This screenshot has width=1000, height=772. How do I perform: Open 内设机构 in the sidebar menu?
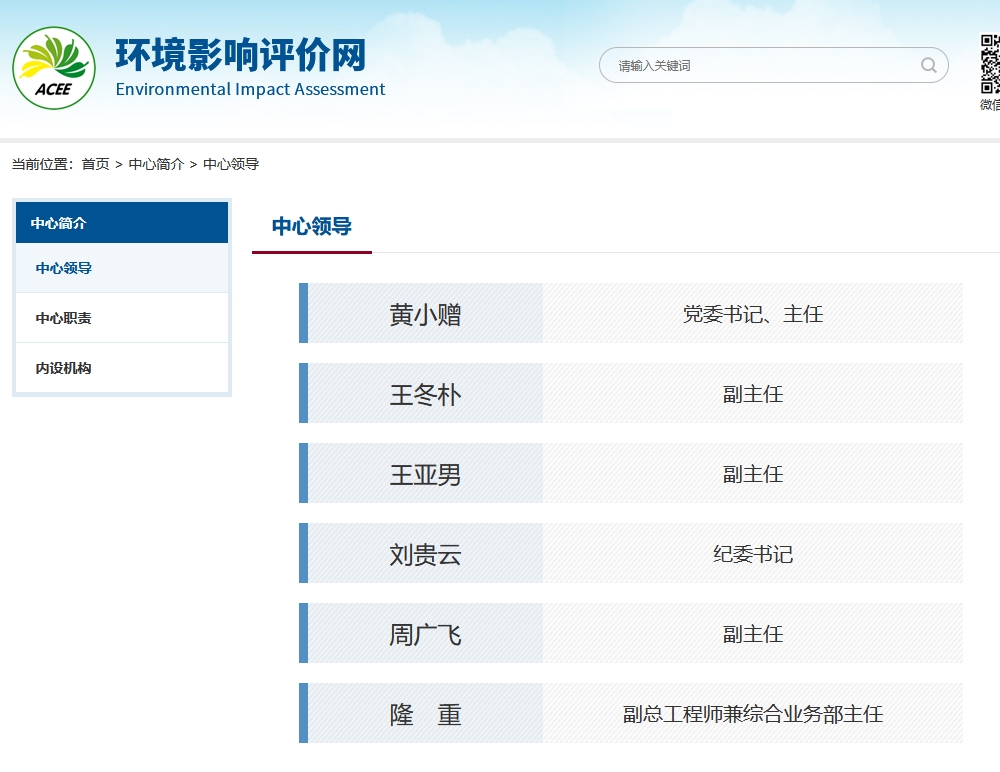point(122,368)
